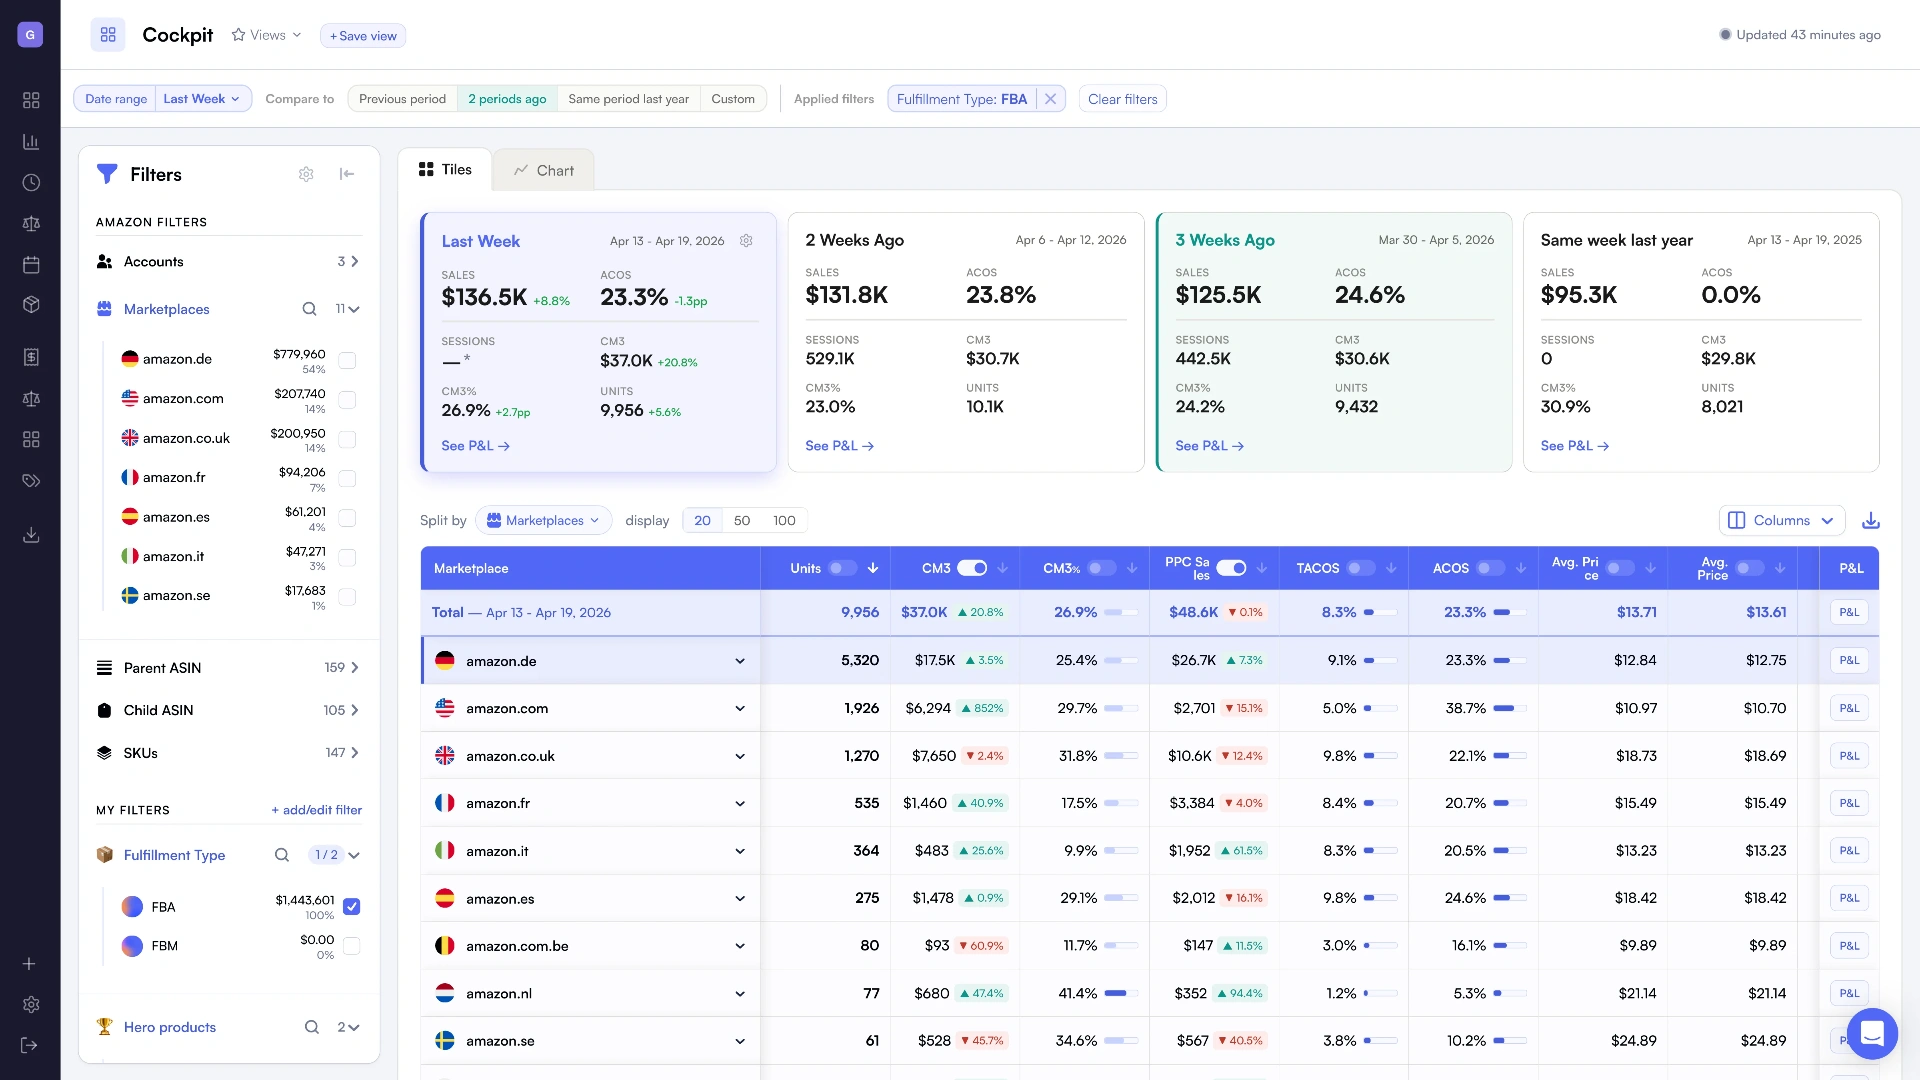Search within Hero products filter

(x=312, y=1027)
